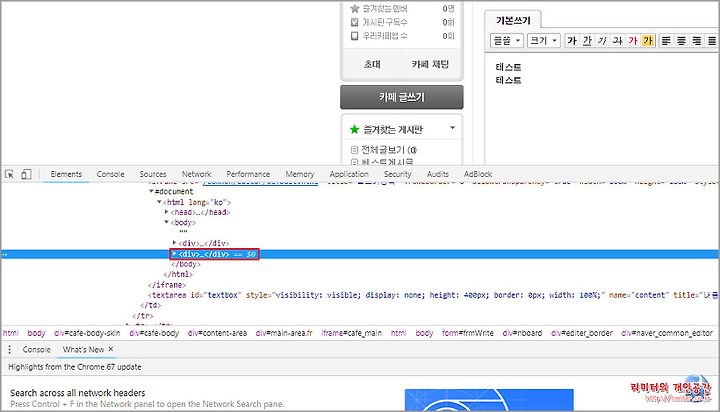Open the Audits tab
Viewport: 720px width, 412px height.
[x=438, y=174]
